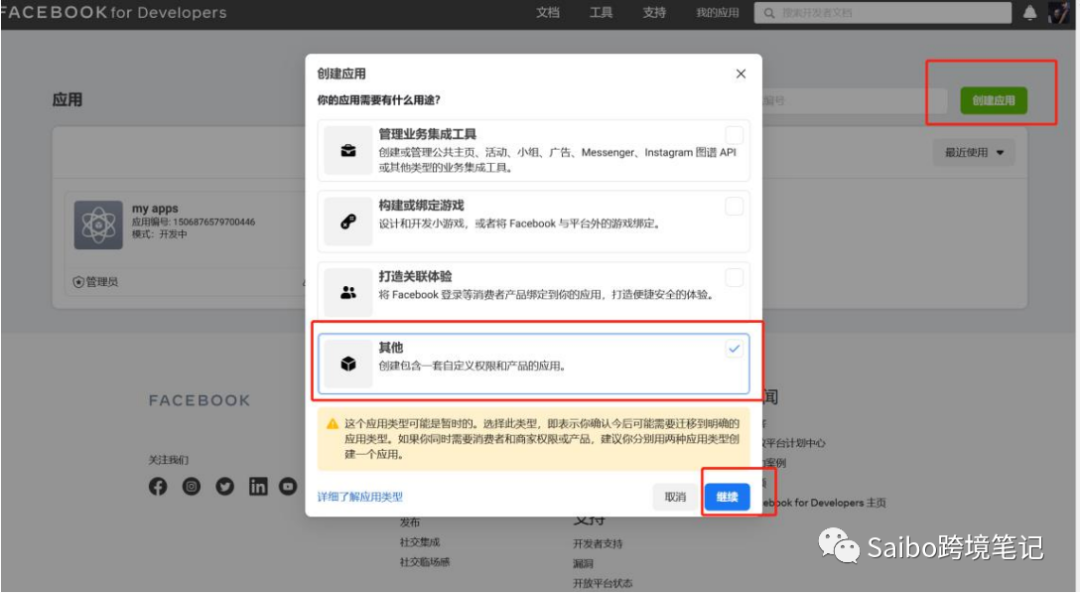1080x596 pixels.
Task: Check the 管理业务集成工具 checkbox
Action: coord(736,134)
